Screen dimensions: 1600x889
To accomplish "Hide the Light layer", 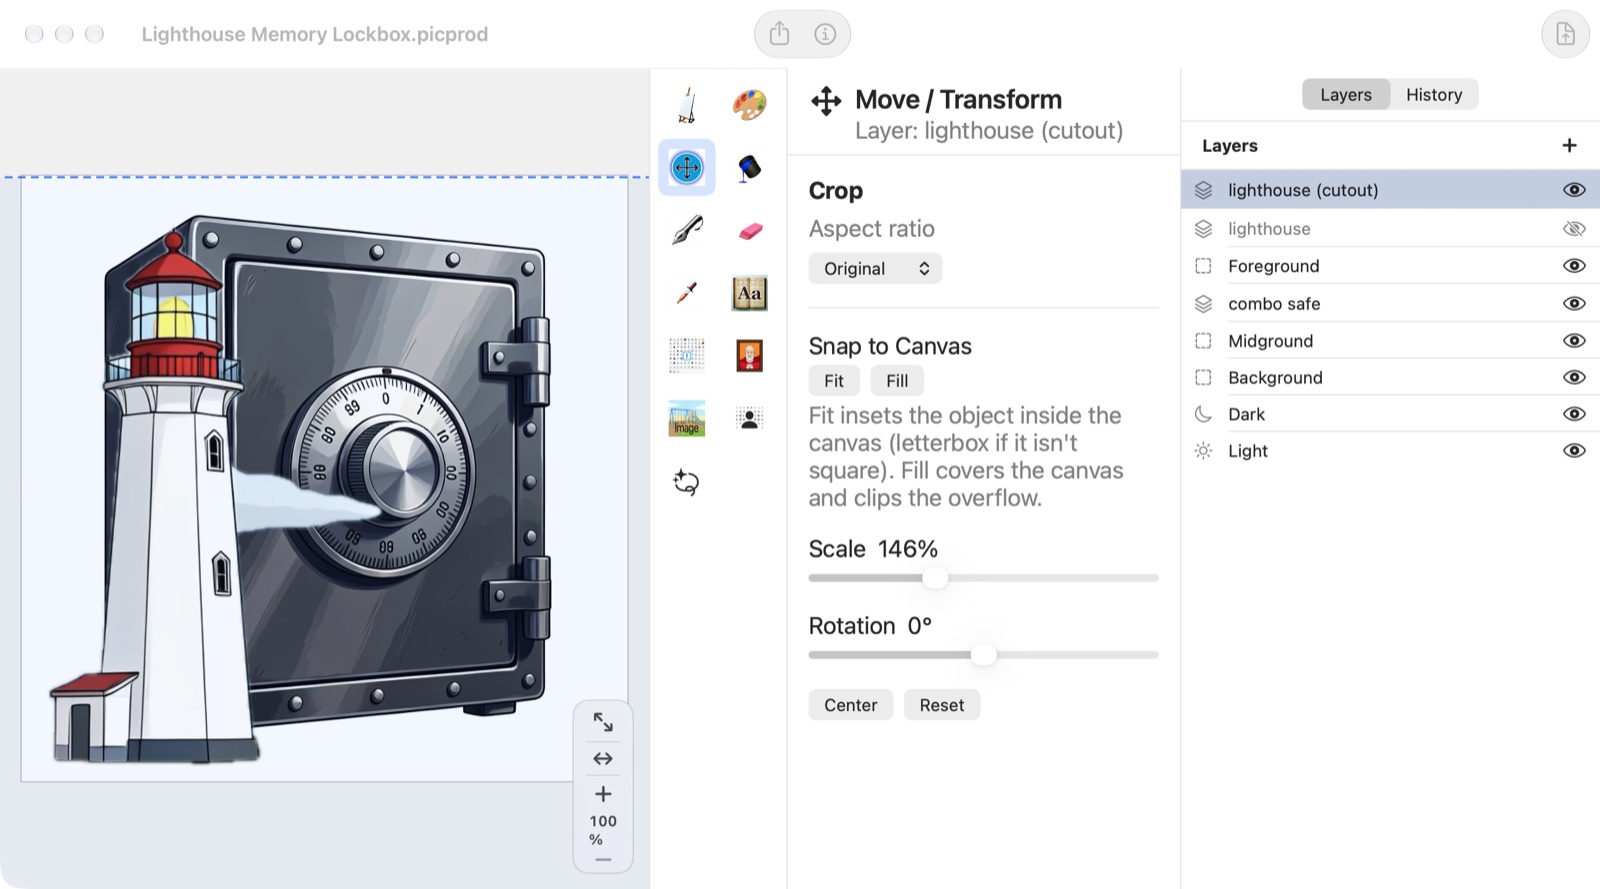I will pyautogui.click(x=1574, y=451).
